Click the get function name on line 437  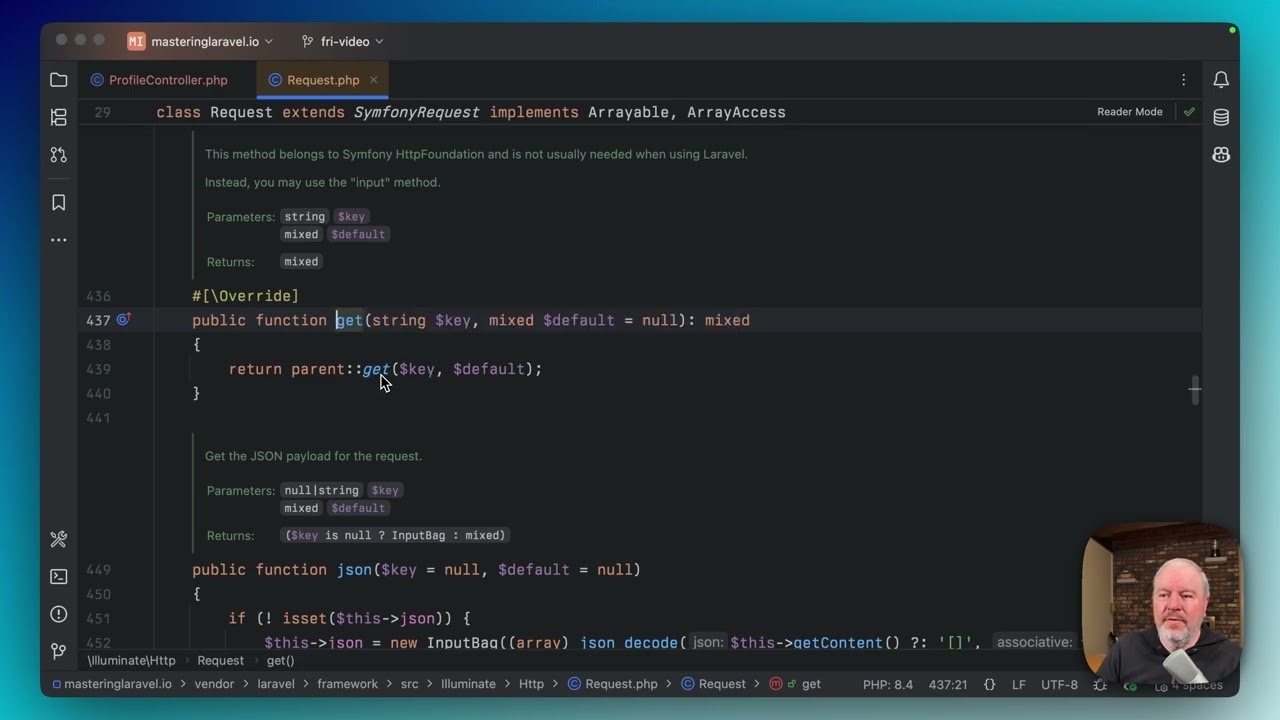349,320
